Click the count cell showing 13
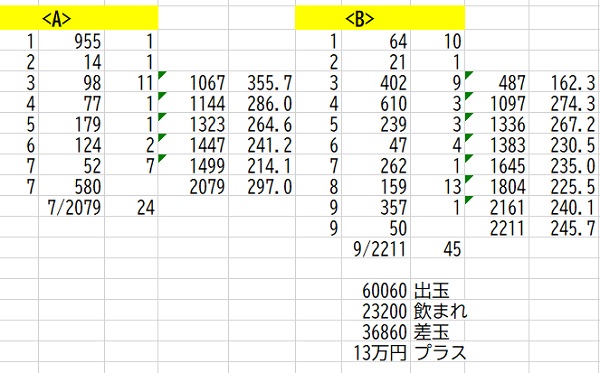 [x=438, y=186]
